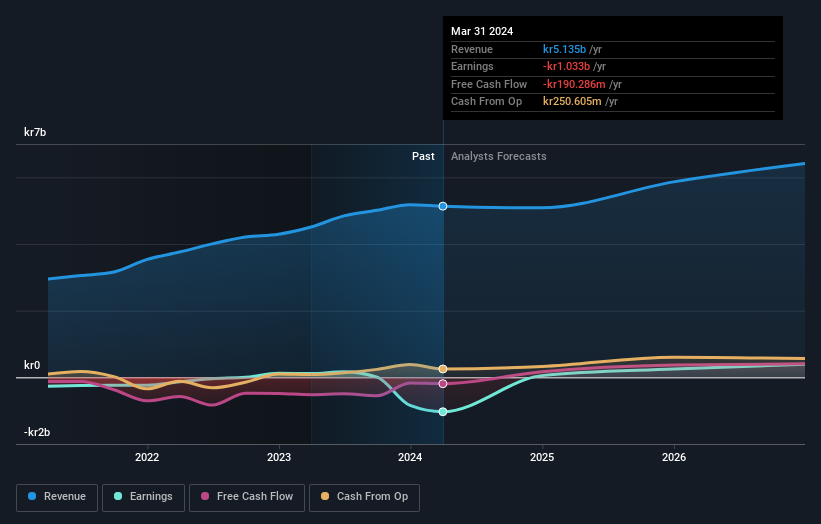The image size is (821, 524).
Task: Click the 2022 x-axis label
Action: point(147,457)
